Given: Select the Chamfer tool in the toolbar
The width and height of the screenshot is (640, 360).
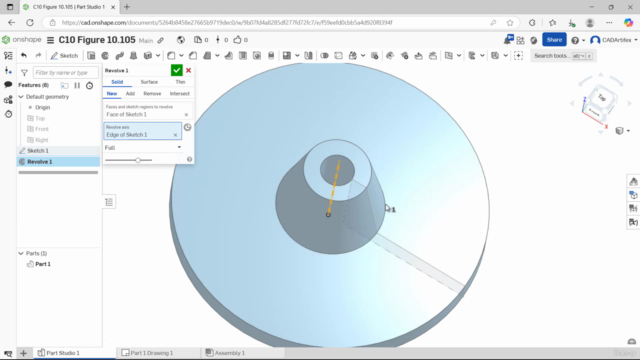Looking at the screenshot, I should pos(193,56).
